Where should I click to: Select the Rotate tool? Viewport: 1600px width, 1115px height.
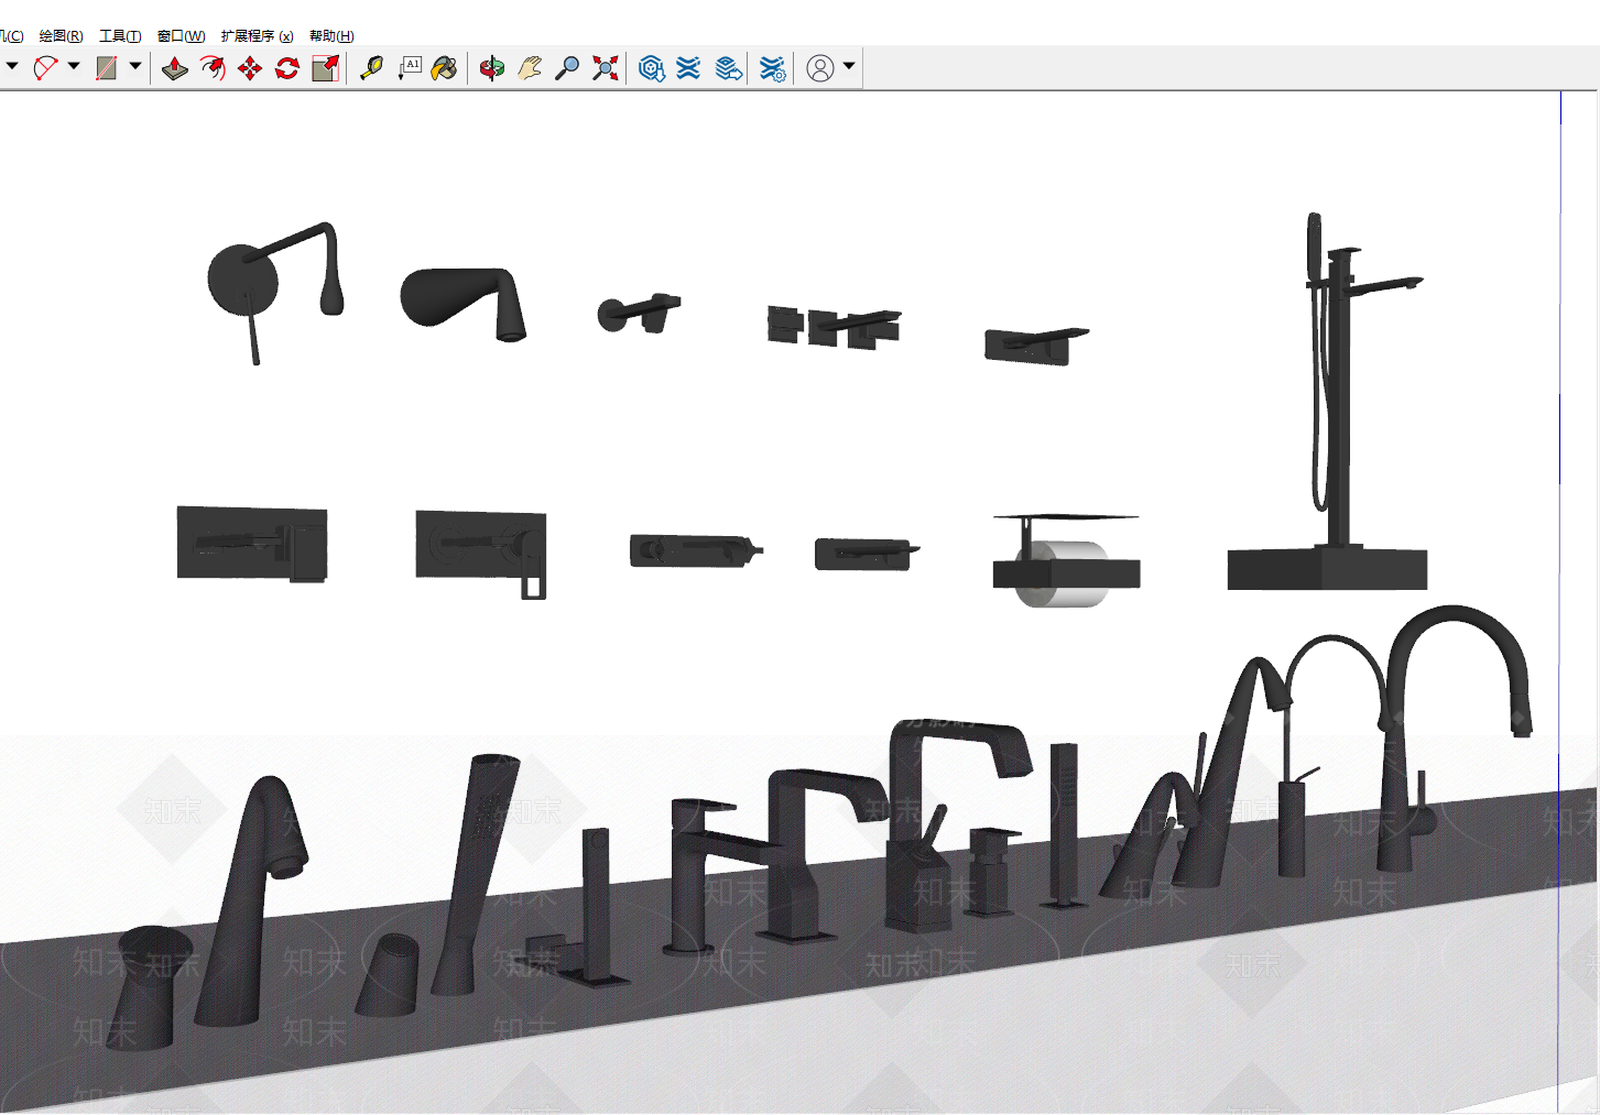click(x=288, y=68)
